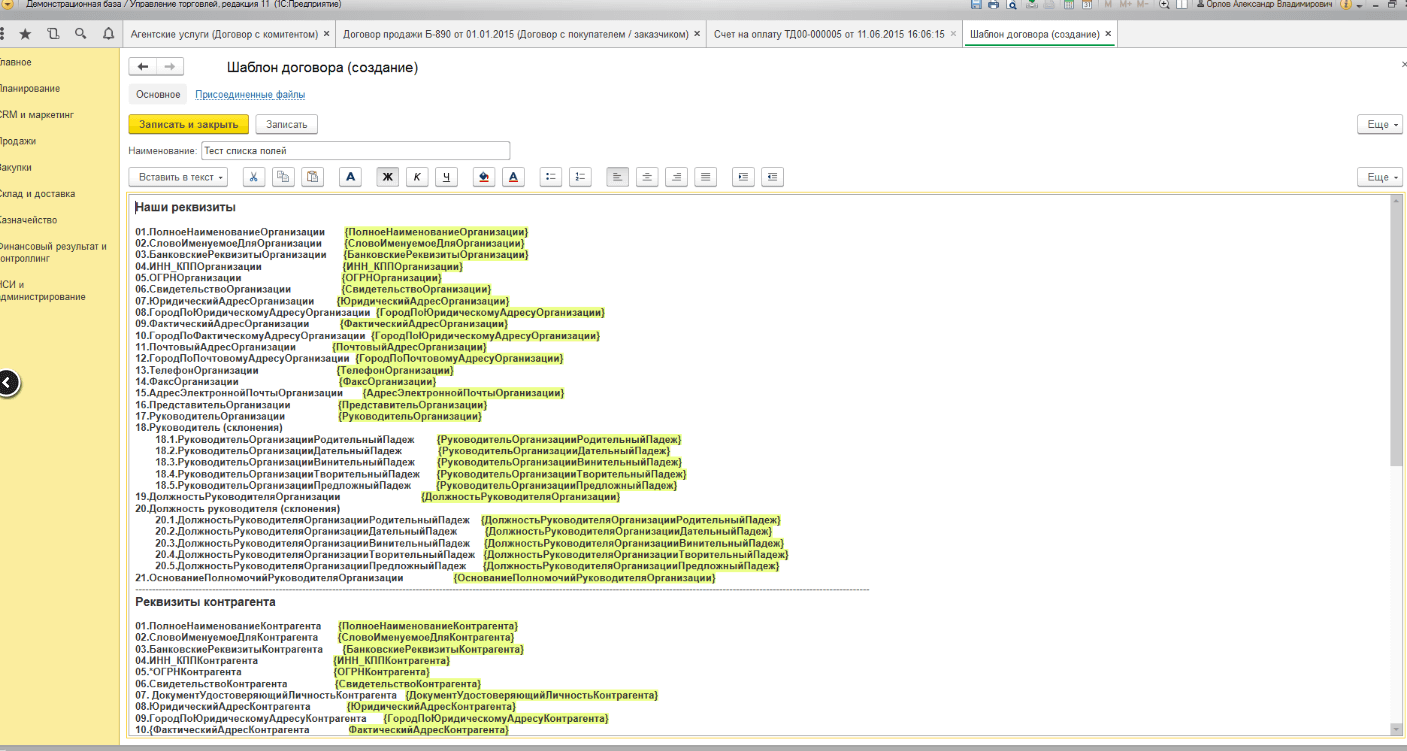This screenshot has width=1407, height=751.
Task: Open global search magnifier icon
Action: pyautogui.click(x=80, y=34)
